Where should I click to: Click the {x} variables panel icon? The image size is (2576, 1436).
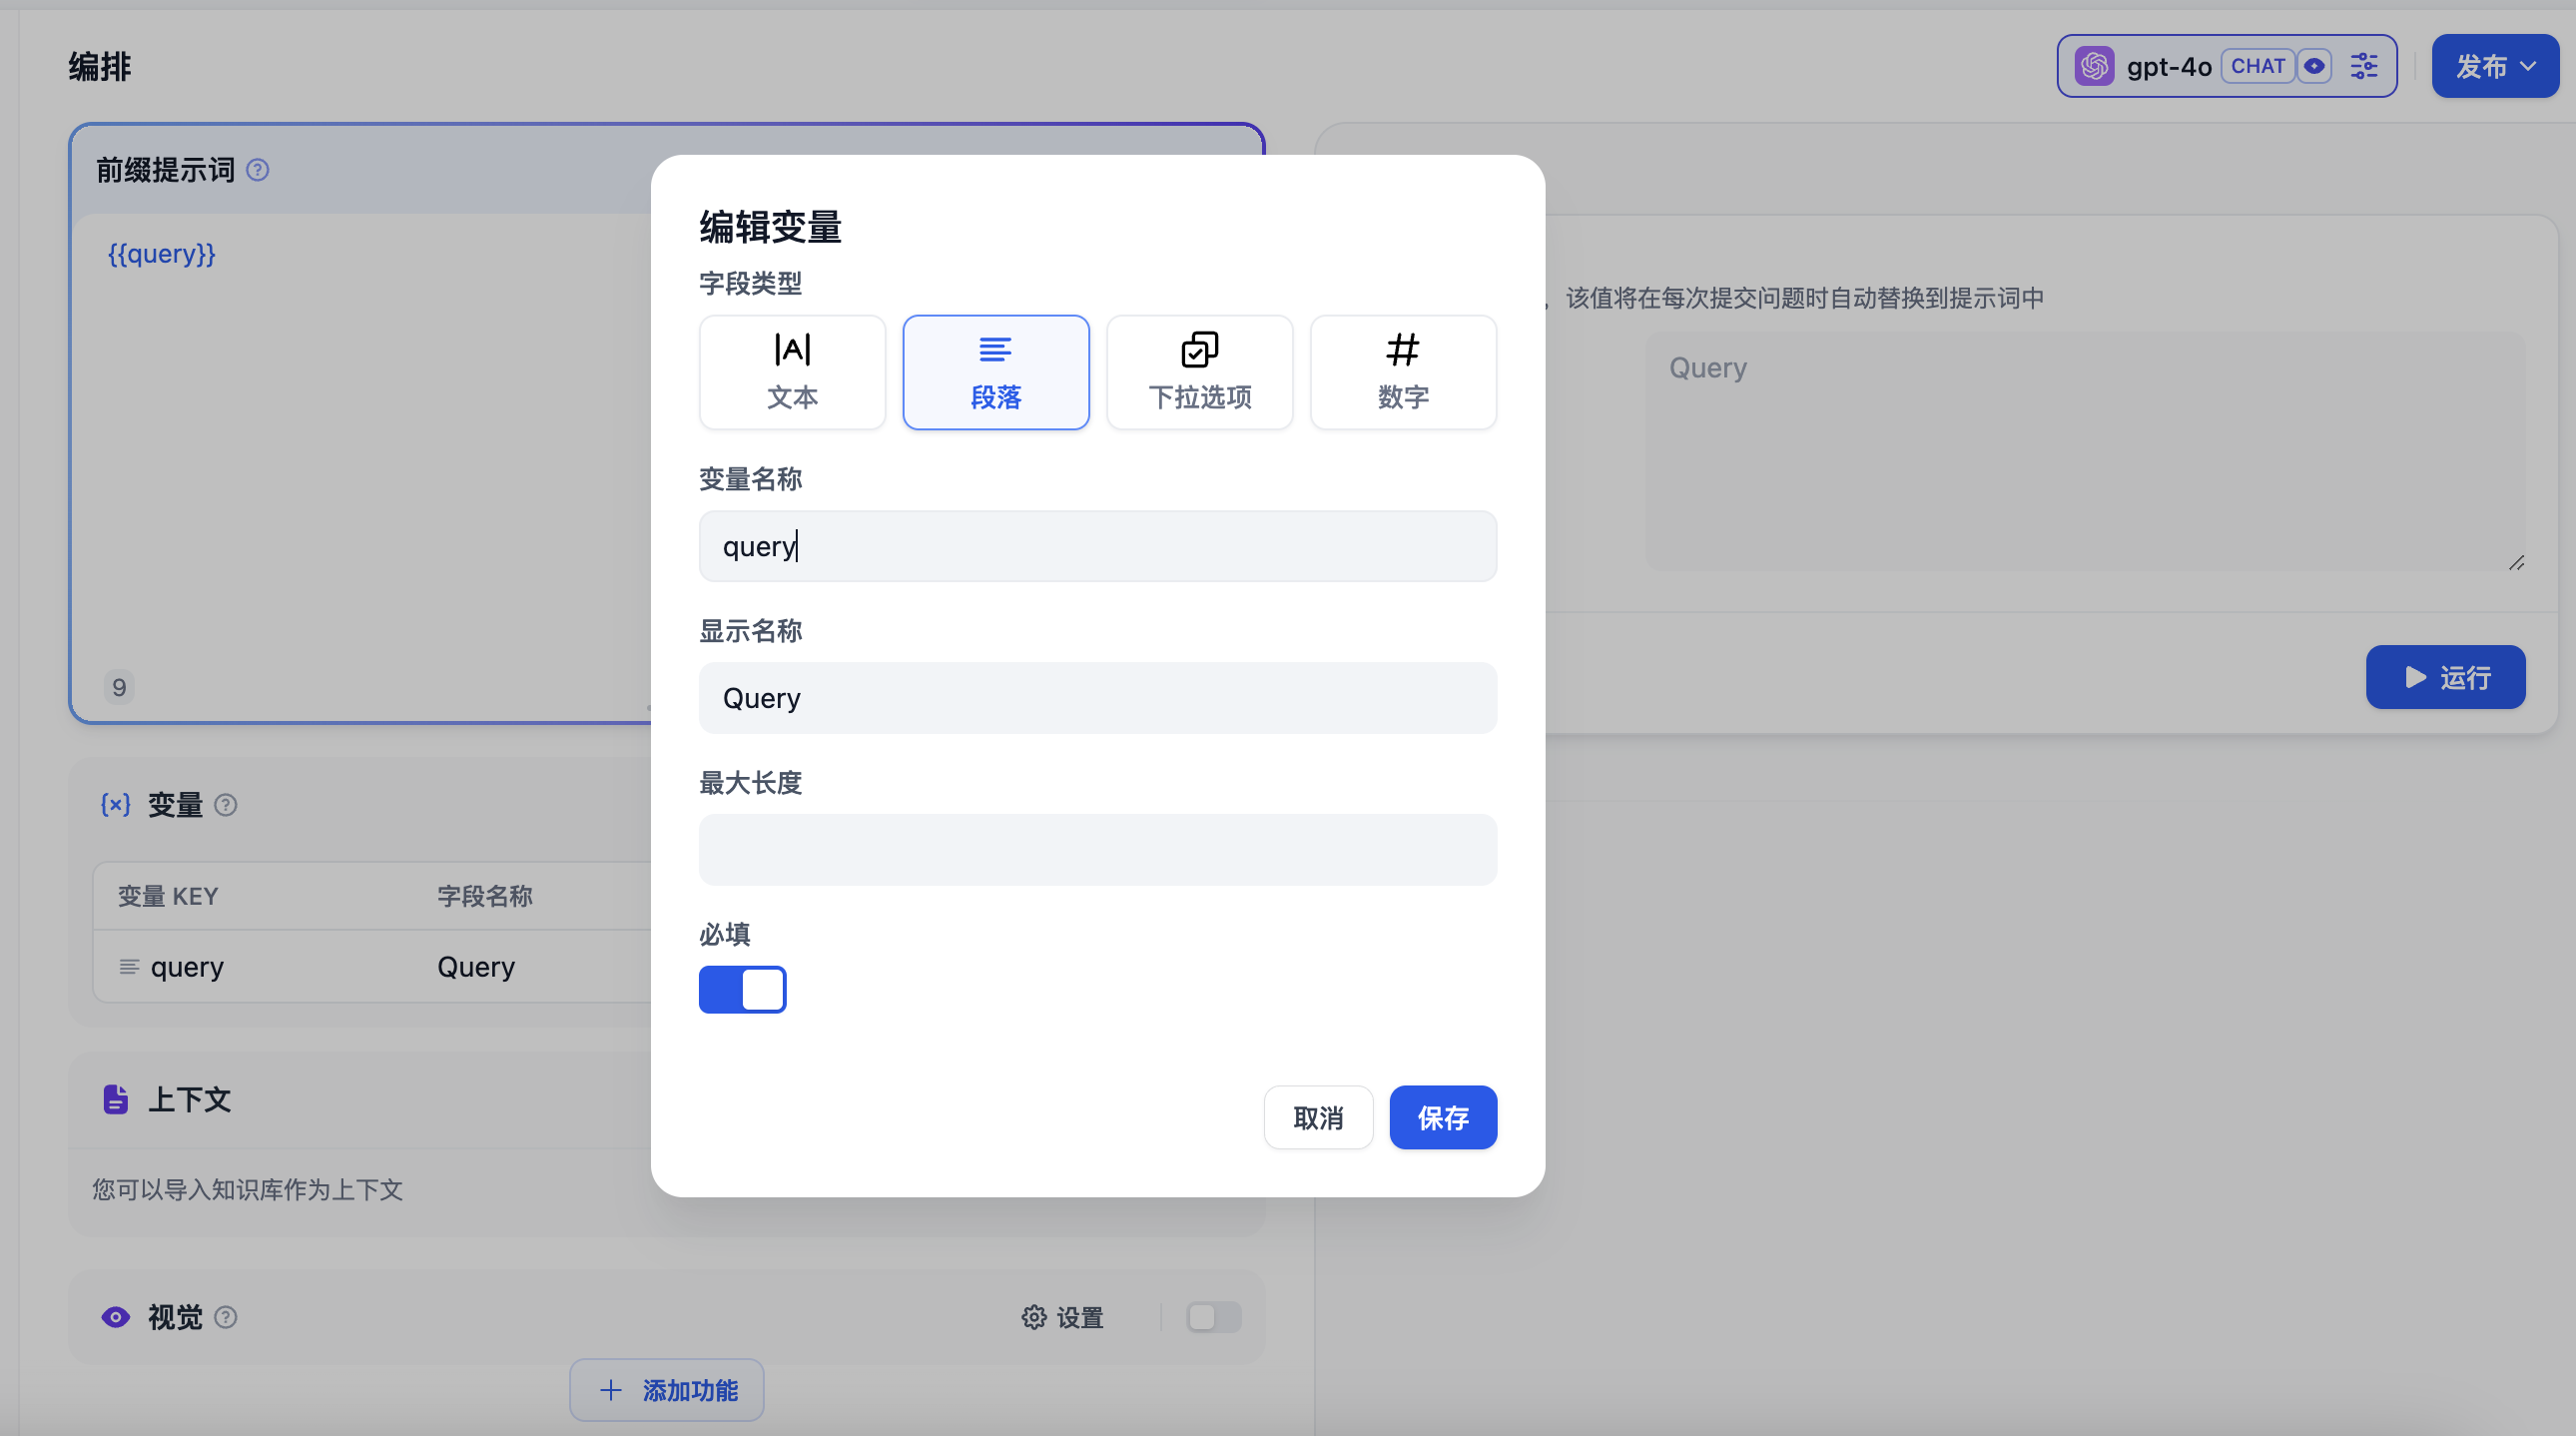pos(116,804)
